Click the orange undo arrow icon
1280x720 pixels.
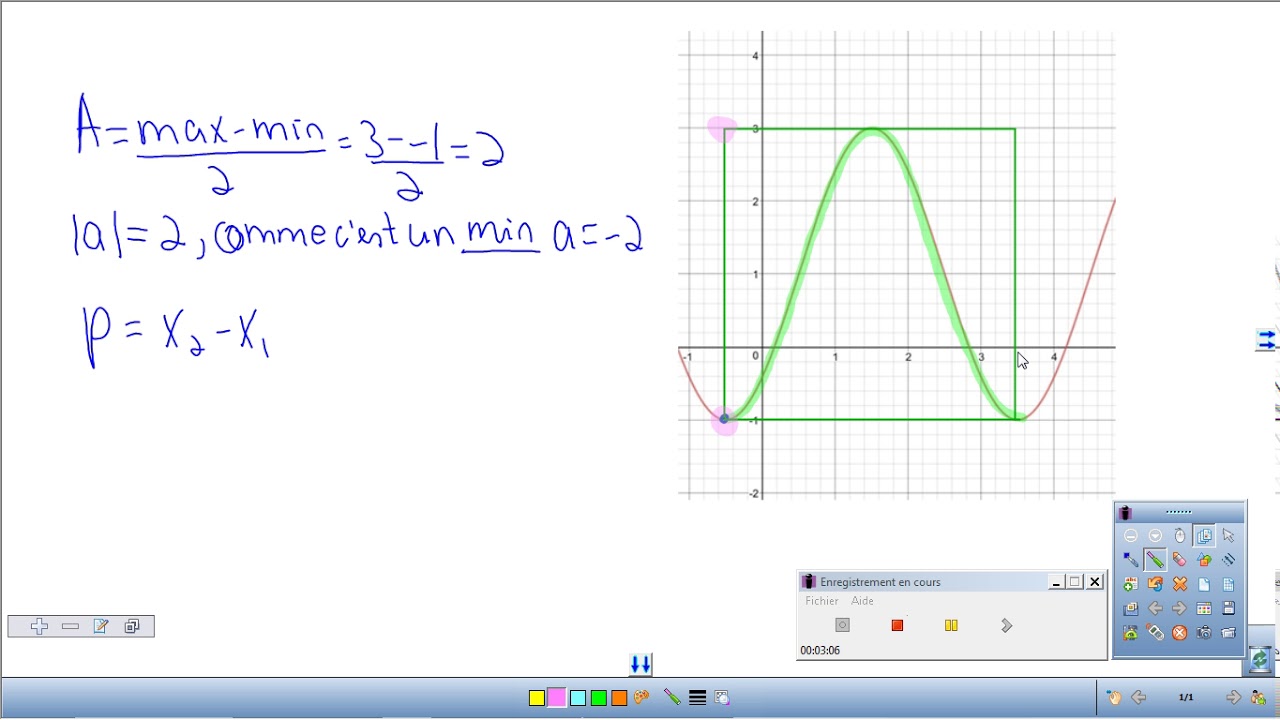pyautogui.click(x=1155, y=584)
